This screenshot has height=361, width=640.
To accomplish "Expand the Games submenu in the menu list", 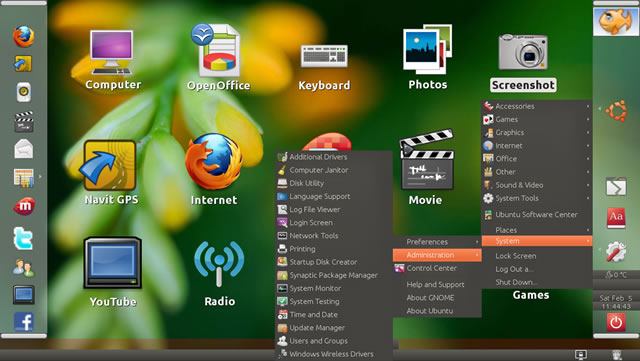I will [x=537, y=119].
